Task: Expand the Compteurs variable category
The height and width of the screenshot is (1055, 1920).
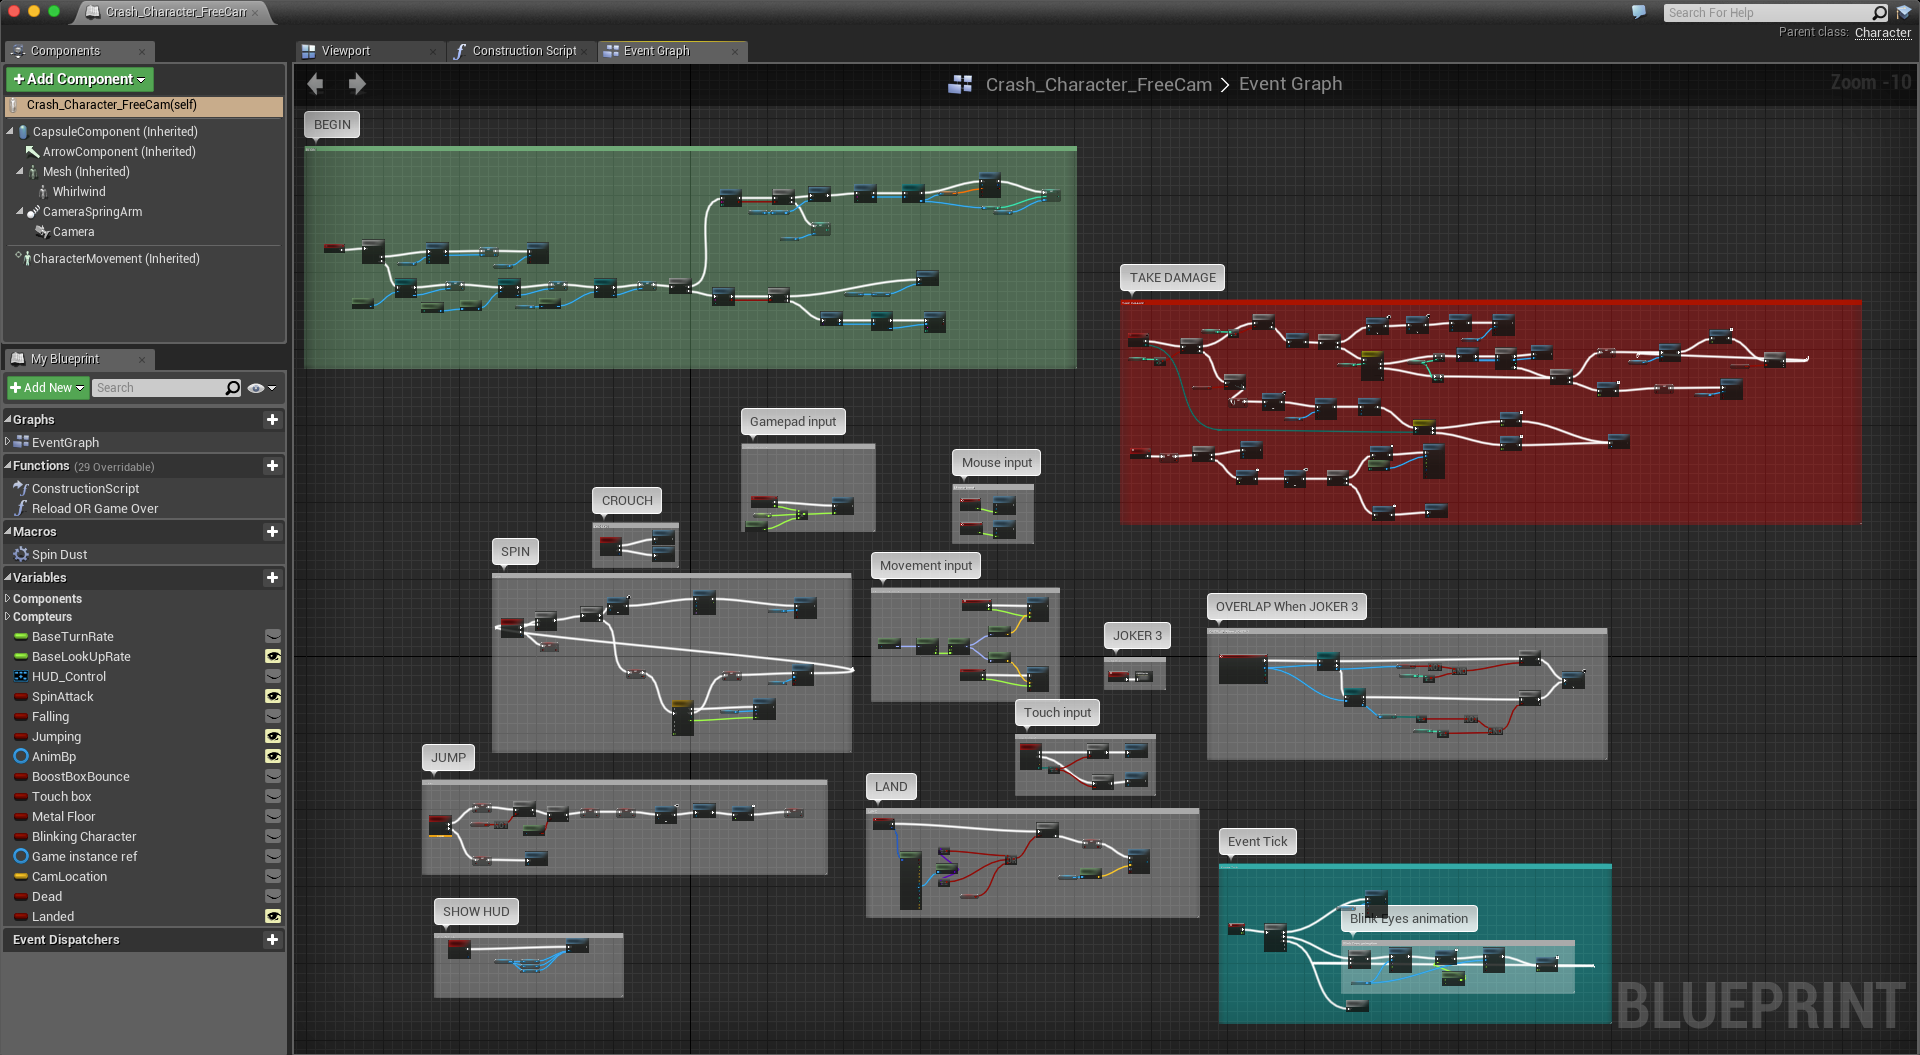Action: click(x=8, y=616)
